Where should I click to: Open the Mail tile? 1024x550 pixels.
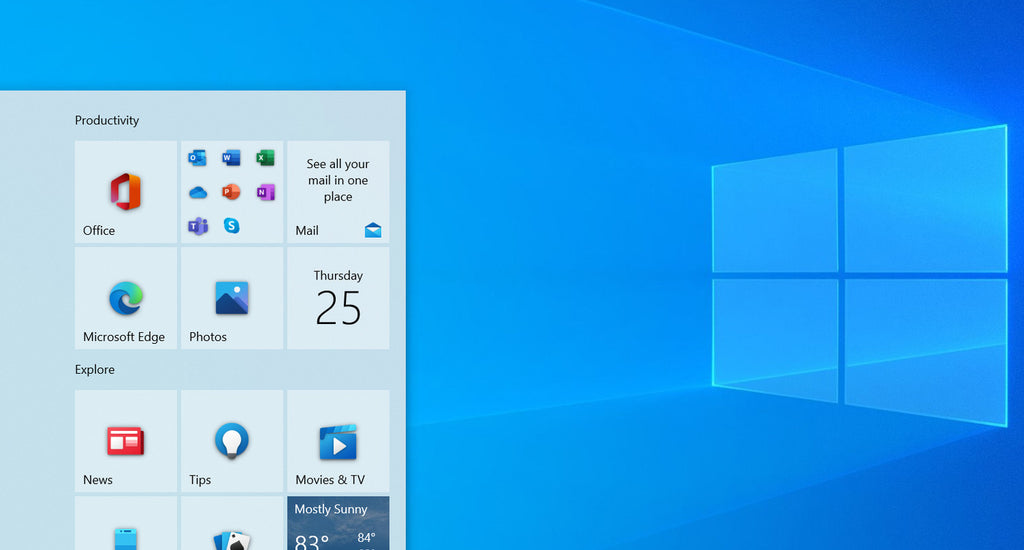click(x=338, y=192)
